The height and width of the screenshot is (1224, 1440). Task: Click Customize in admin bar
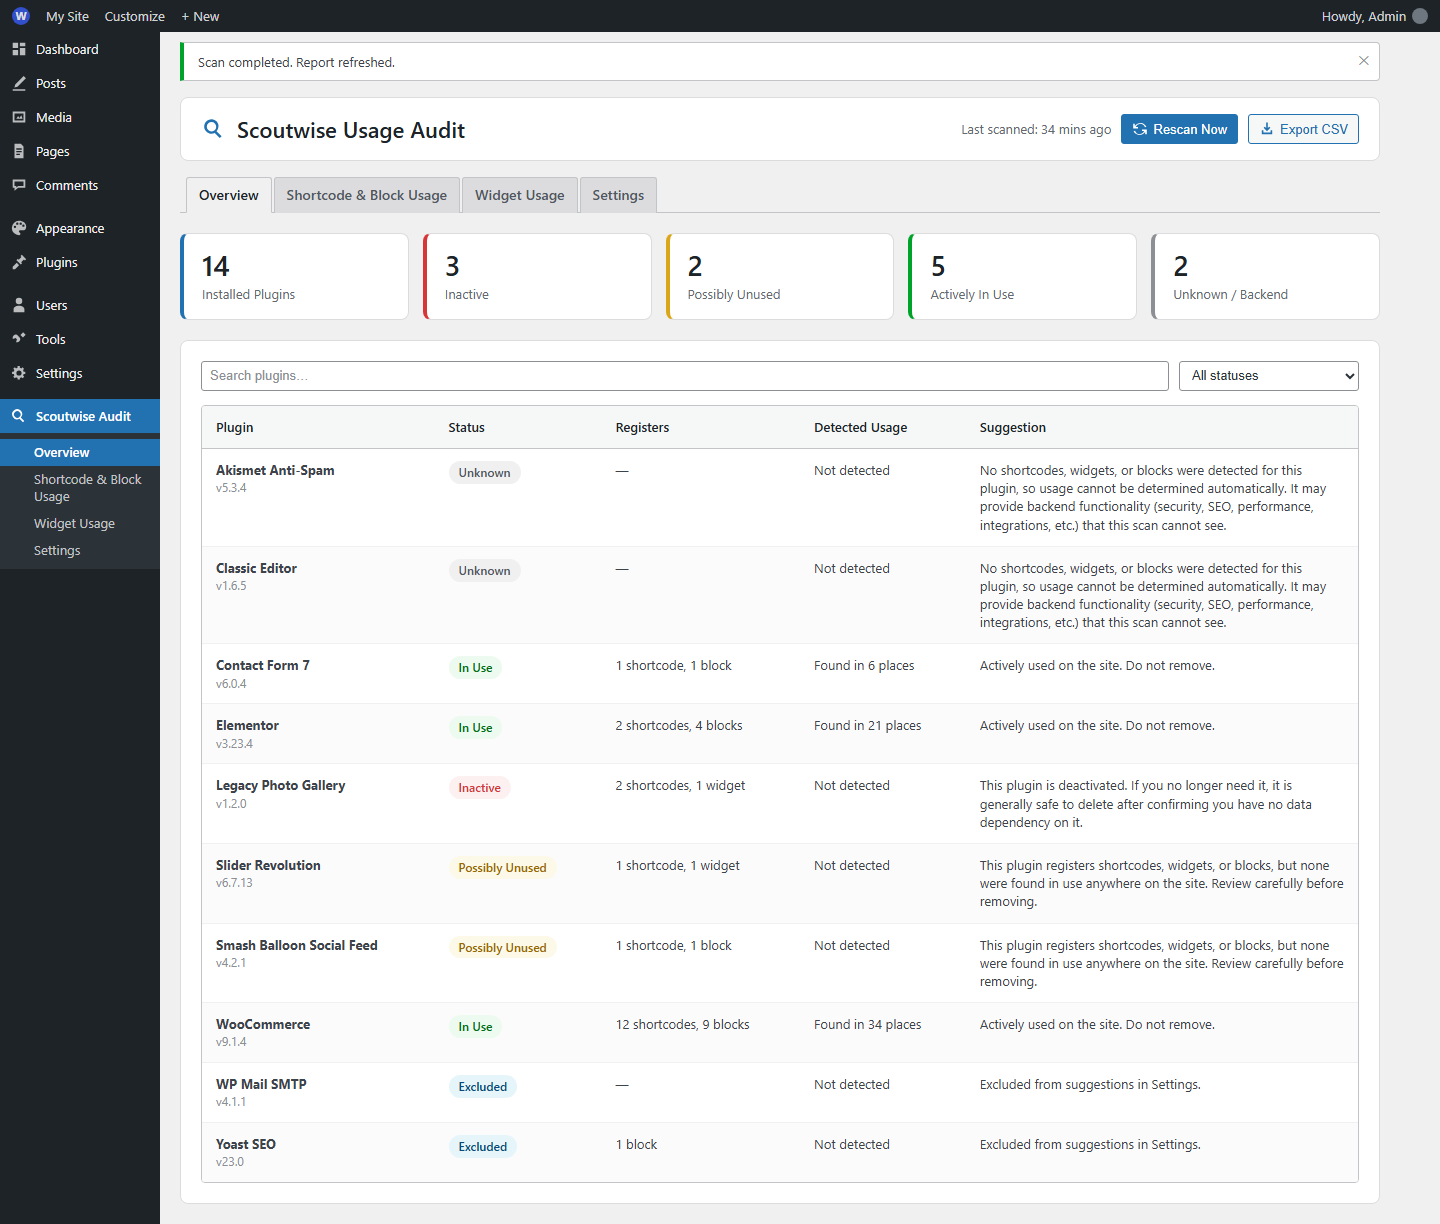tap(135, 16)
